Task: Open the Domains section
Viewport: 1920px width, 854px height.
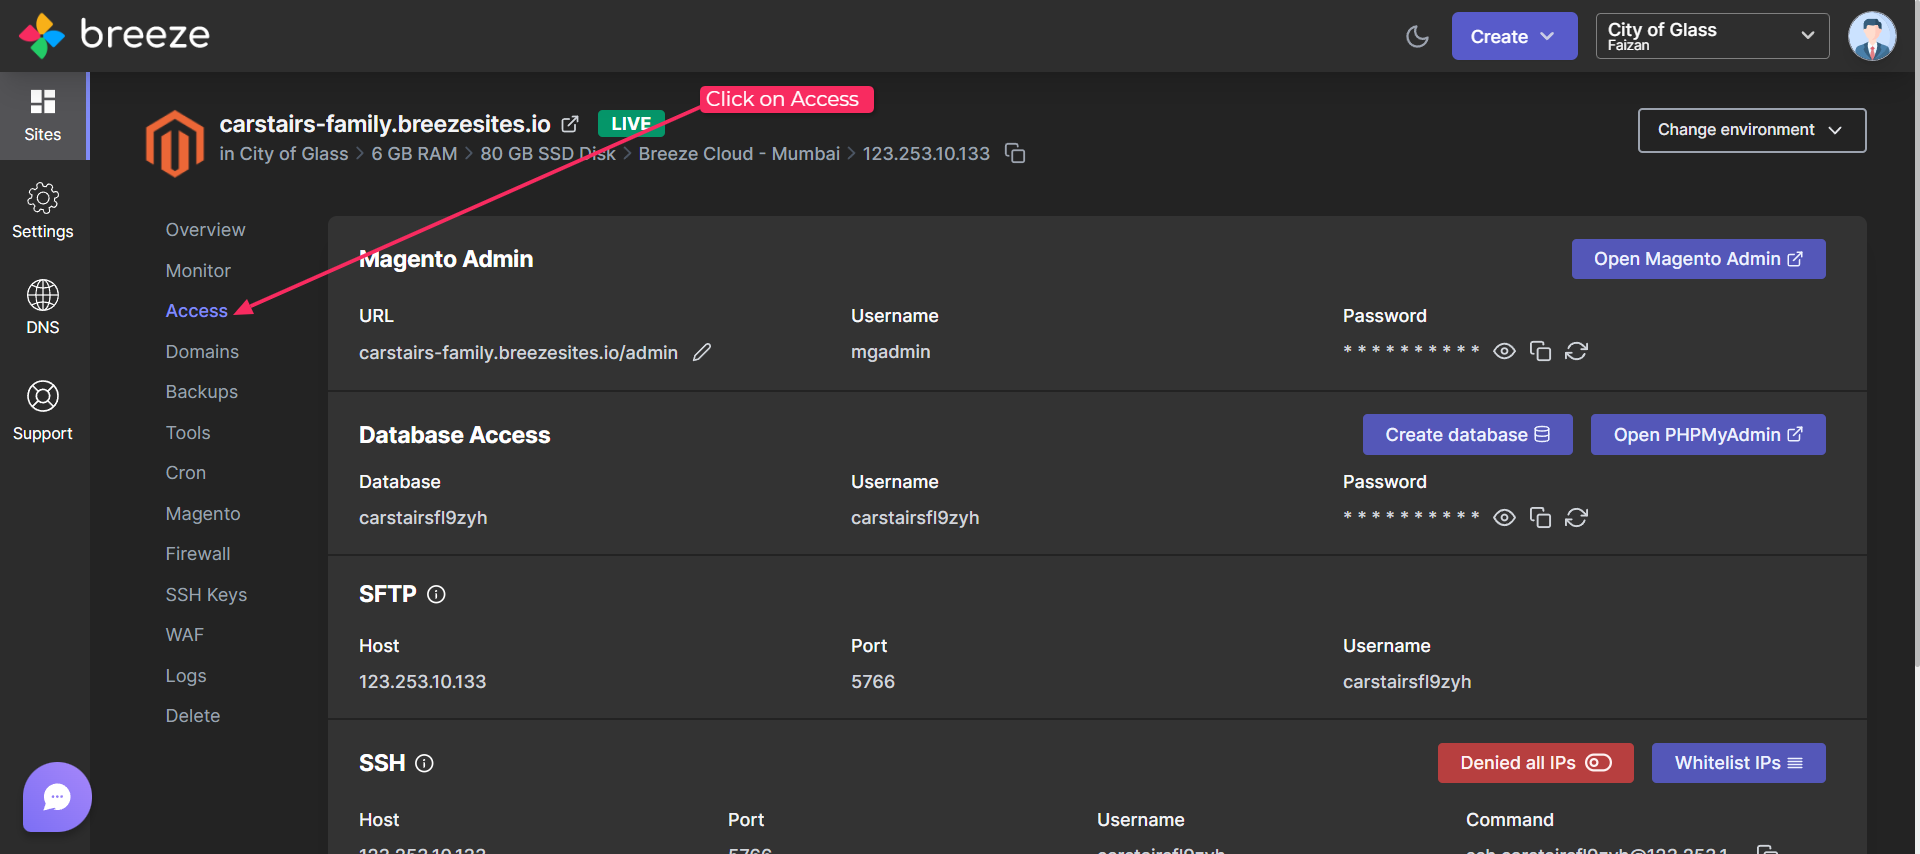Action: [202, 352]
